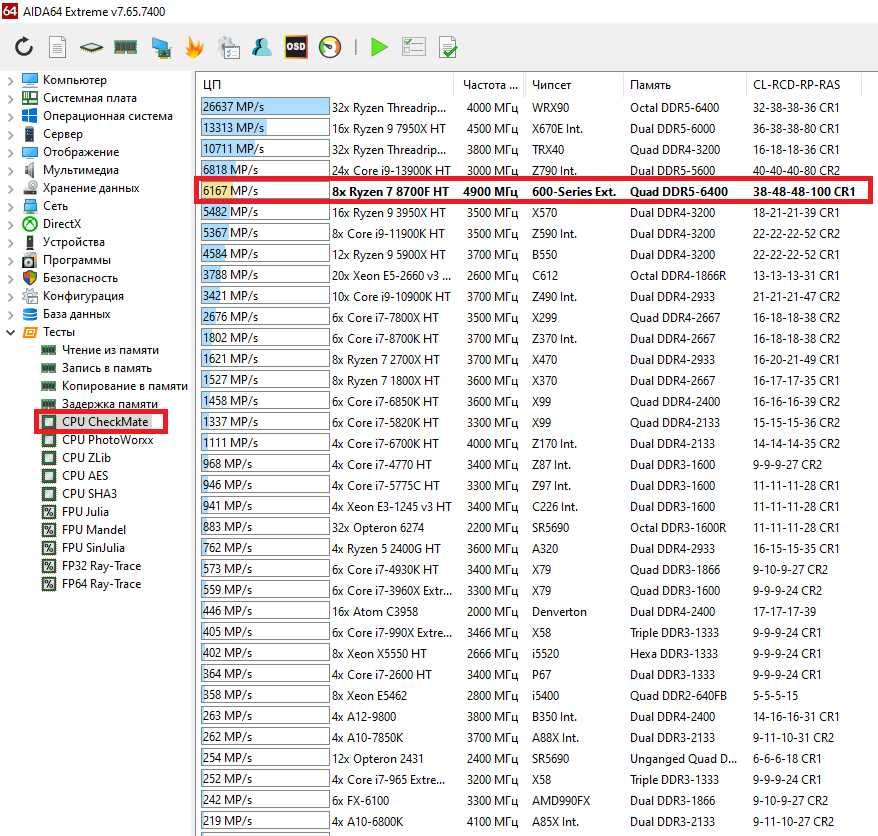The height and width of the screenshot is (836, 878).
Task: Expand the Отображение tree node
Action: 10,152
